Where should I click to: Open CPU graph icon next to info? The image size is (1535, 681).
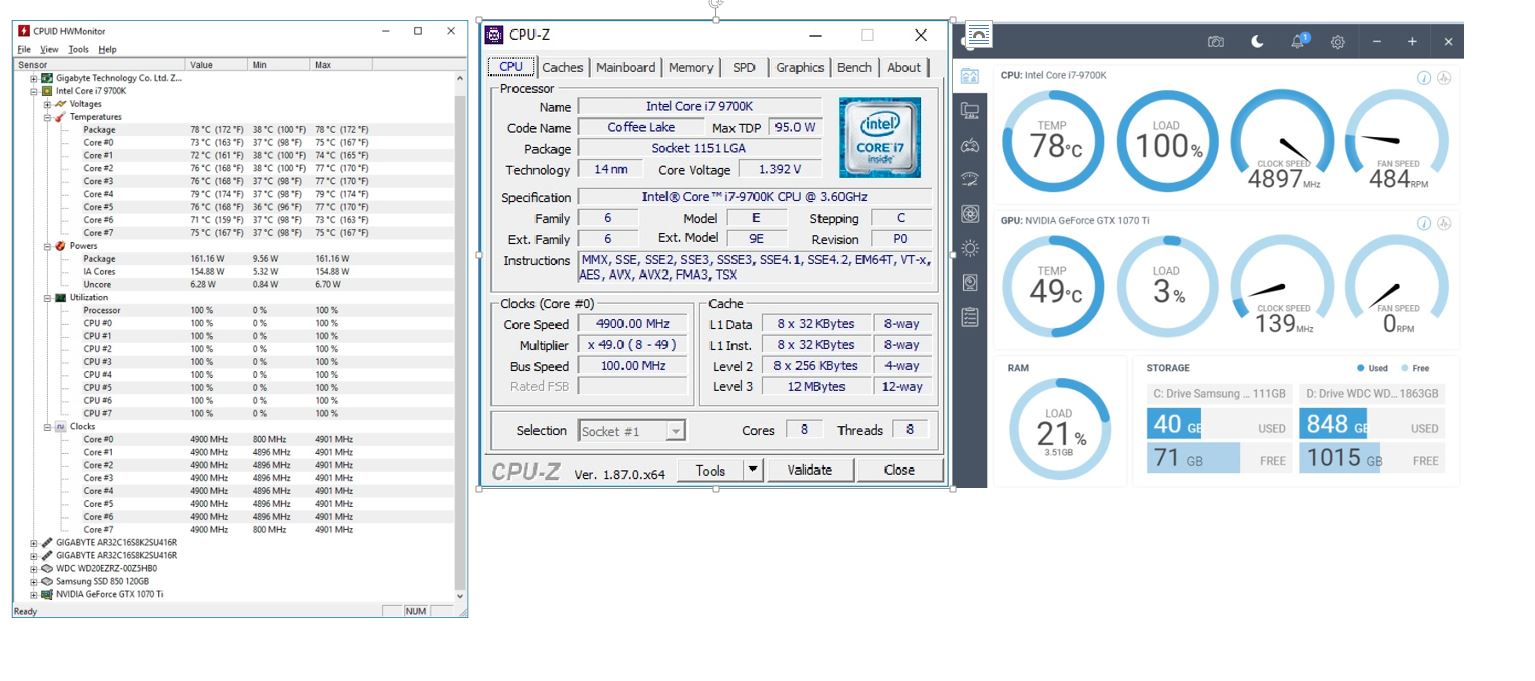click(x=1444, y=78)
